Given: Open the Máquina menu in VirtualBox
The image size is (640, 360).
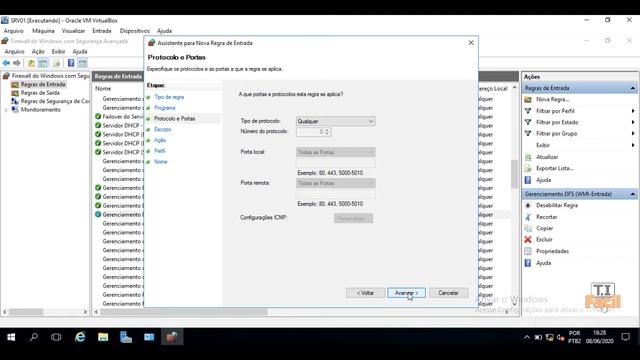Looking at the screenshot, I should 43,31.
